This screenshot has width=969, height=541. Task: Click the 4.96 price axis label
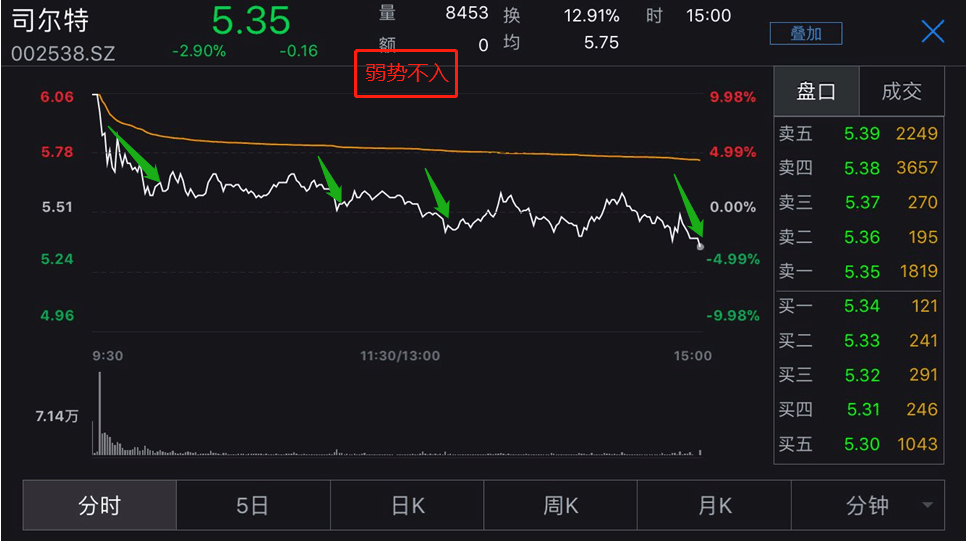coord(57,316)
